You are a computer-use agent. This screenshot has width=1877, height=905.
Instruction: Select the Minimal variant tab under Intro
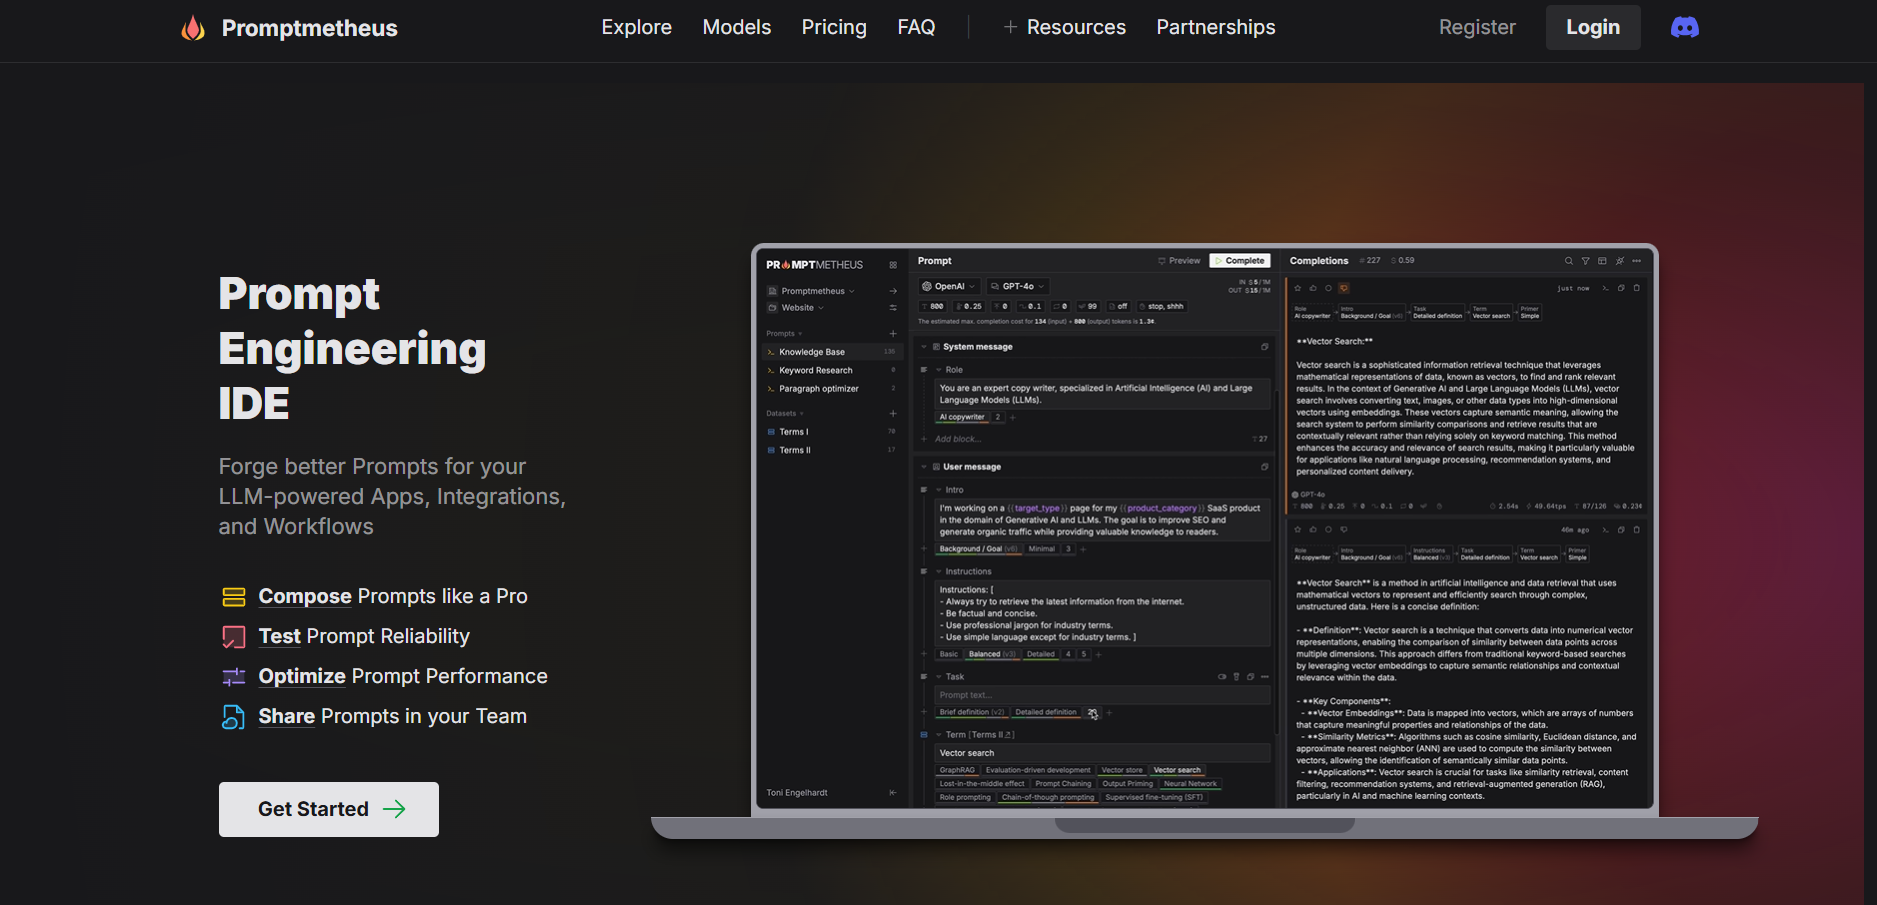click(x=1042, y=549)
